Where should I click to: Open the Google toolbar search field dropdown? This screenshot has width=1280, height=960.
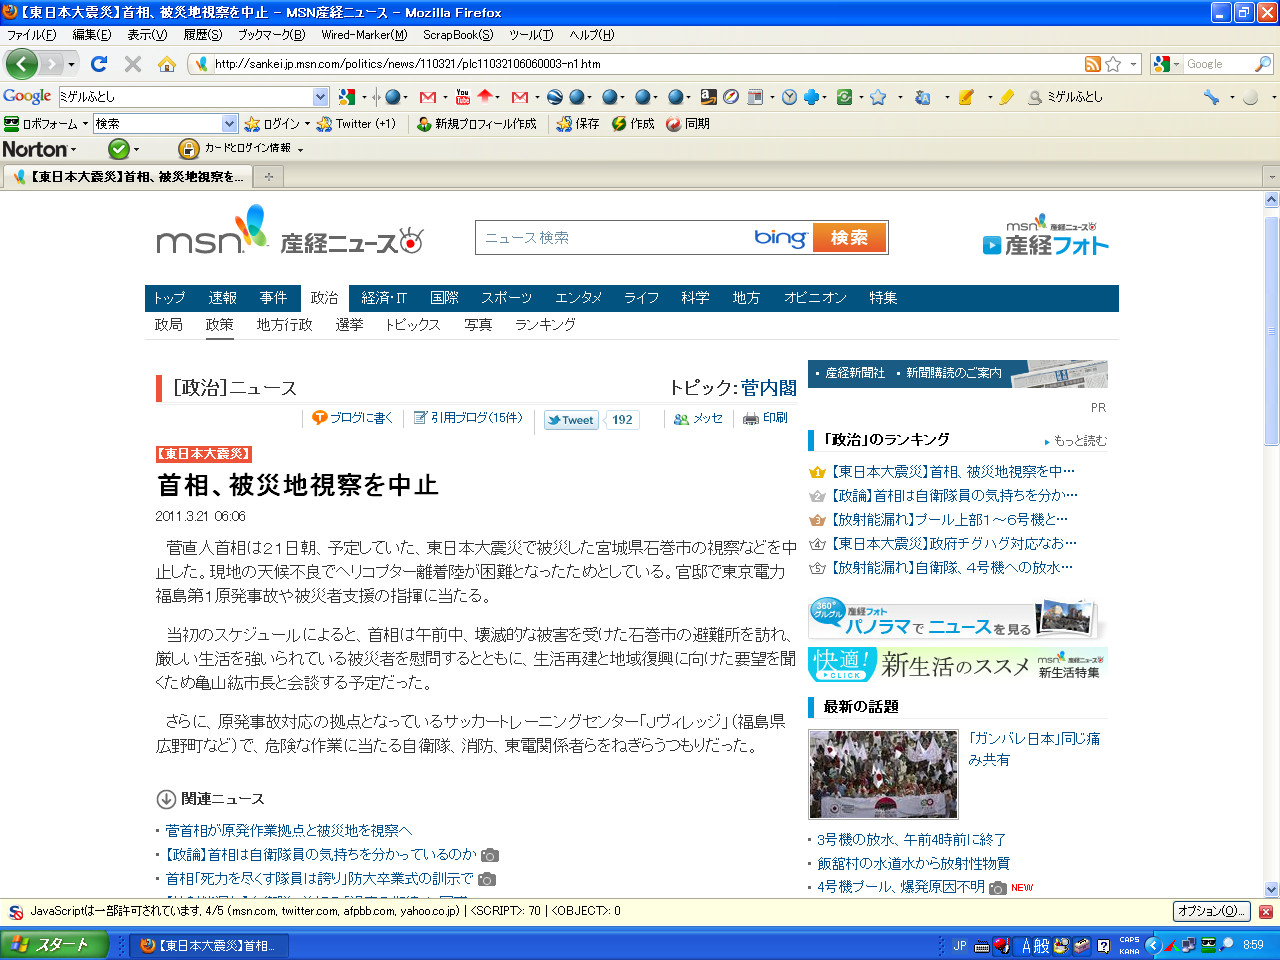[x=320, y=97]
